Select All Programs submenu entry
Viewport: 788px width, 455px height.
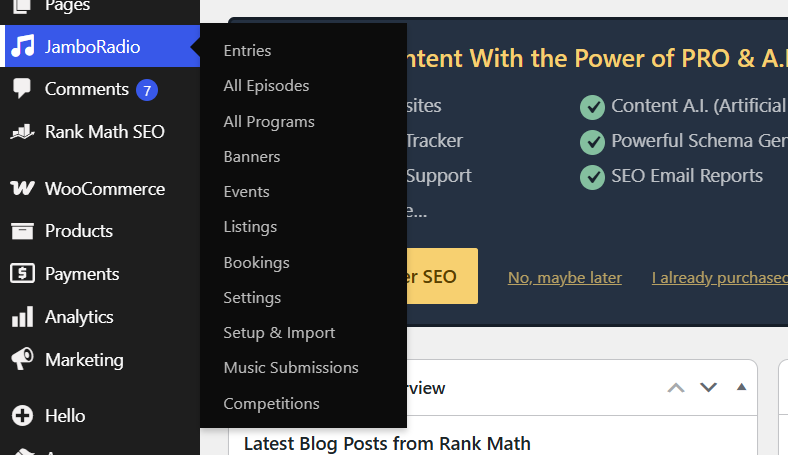pos(269,122)
